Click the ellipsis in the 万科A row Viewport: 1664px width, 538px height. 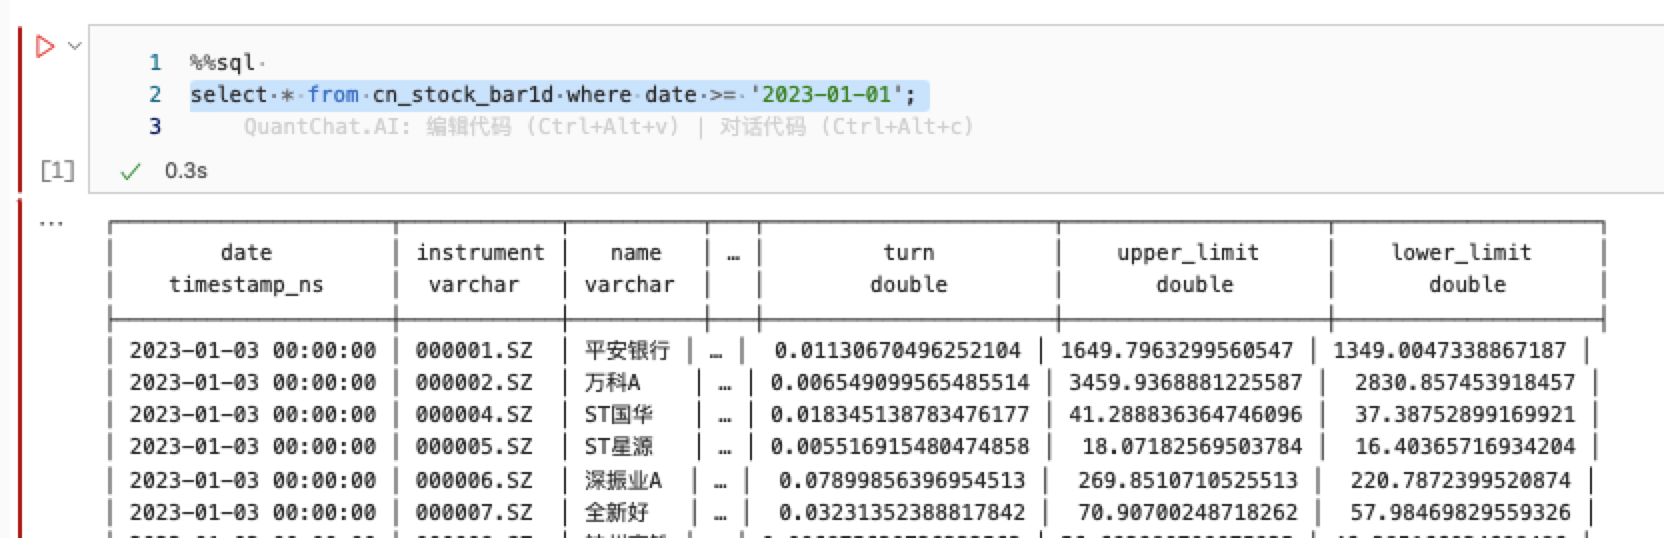(724, 383)
